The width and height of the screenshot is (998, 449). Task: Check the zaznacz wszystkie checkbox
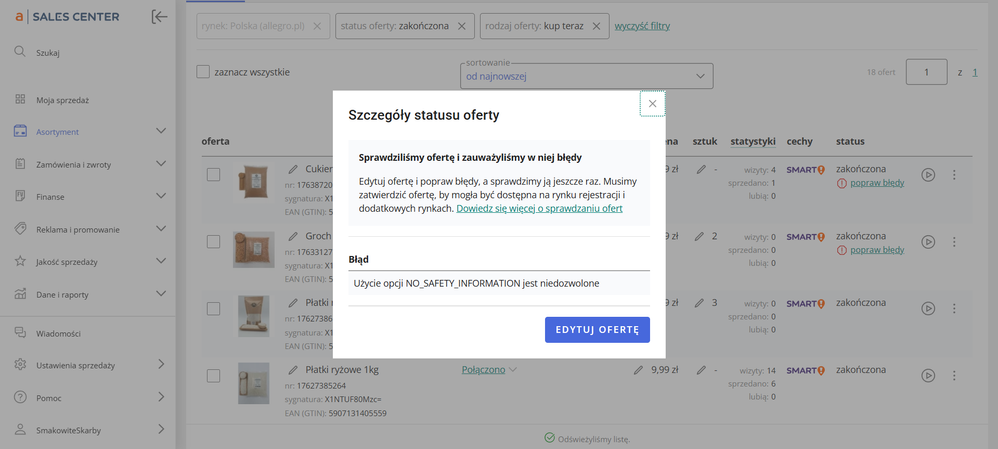(204, 72)
